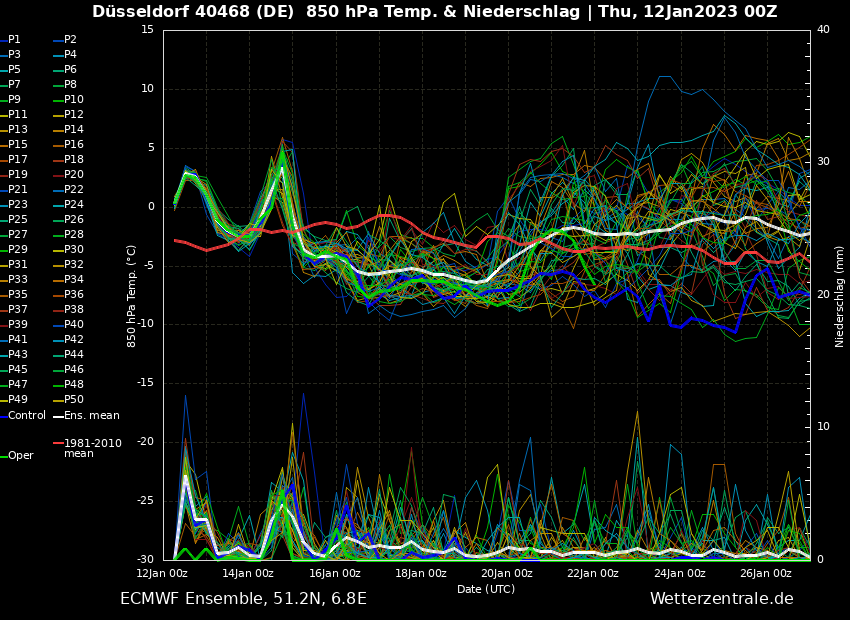Click the Niederschlag (mm) right axis label
Screen dimensions: 850x620
pos(840,296)
